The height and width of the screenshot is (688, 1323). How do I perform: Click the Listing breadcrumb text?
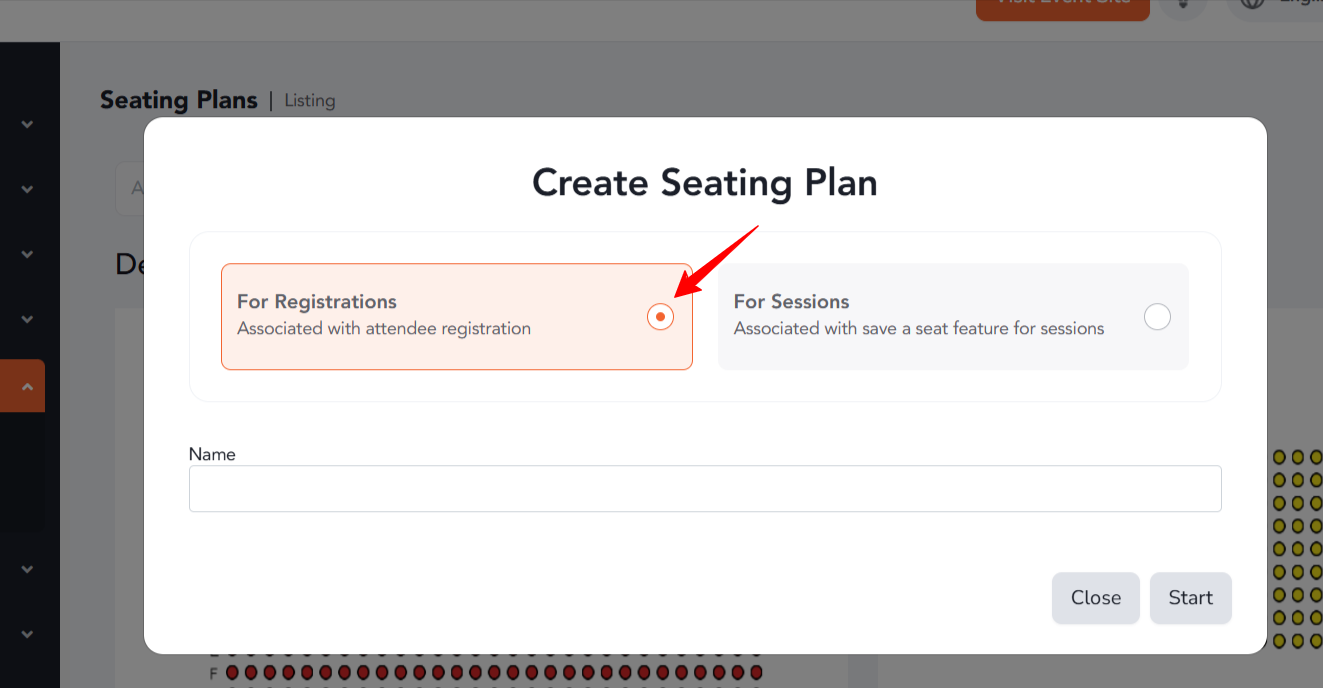point(310,101)
